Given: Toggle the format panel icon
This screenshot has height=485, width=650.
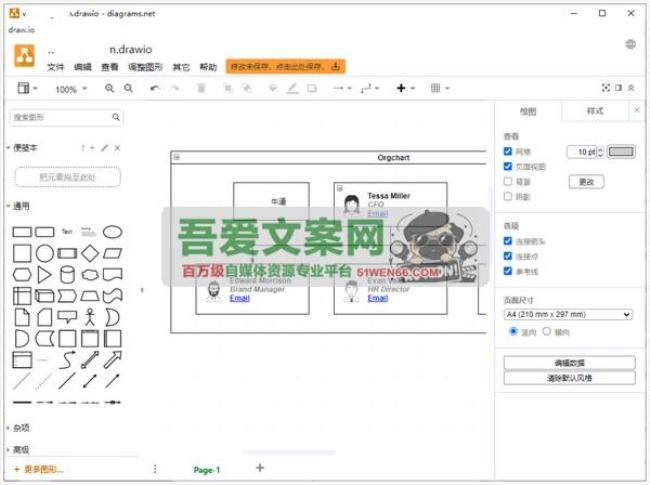Looking at the screenshot, I should coord(618,88).
